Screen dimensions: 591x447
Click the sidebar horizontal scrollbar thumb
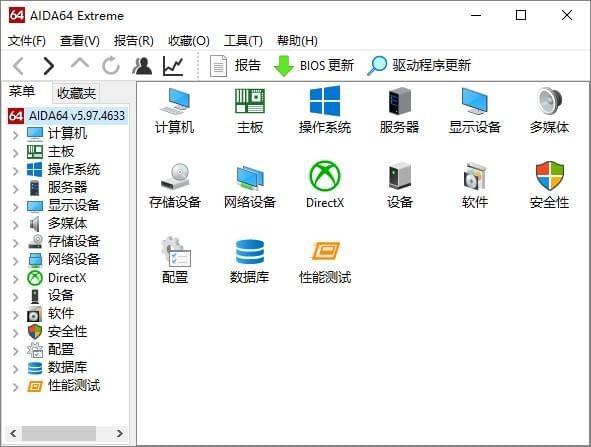(59, 433)
